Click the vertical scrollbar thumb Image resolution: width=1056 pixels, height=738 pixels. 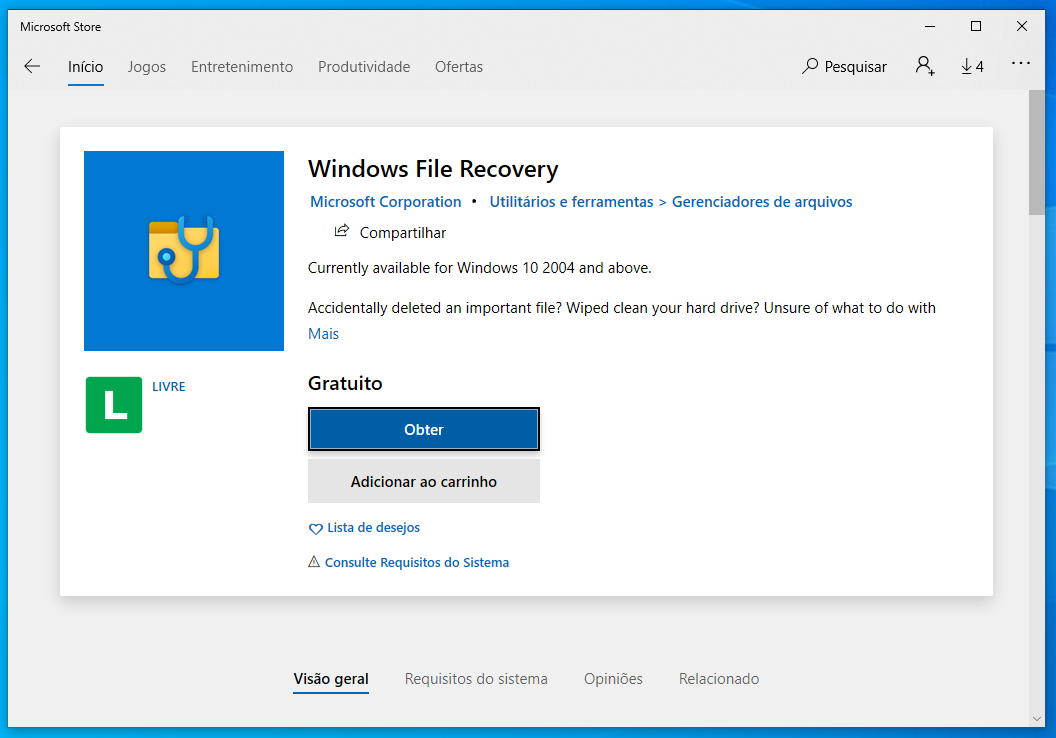pyautogui.click(x=1036, y=152)
